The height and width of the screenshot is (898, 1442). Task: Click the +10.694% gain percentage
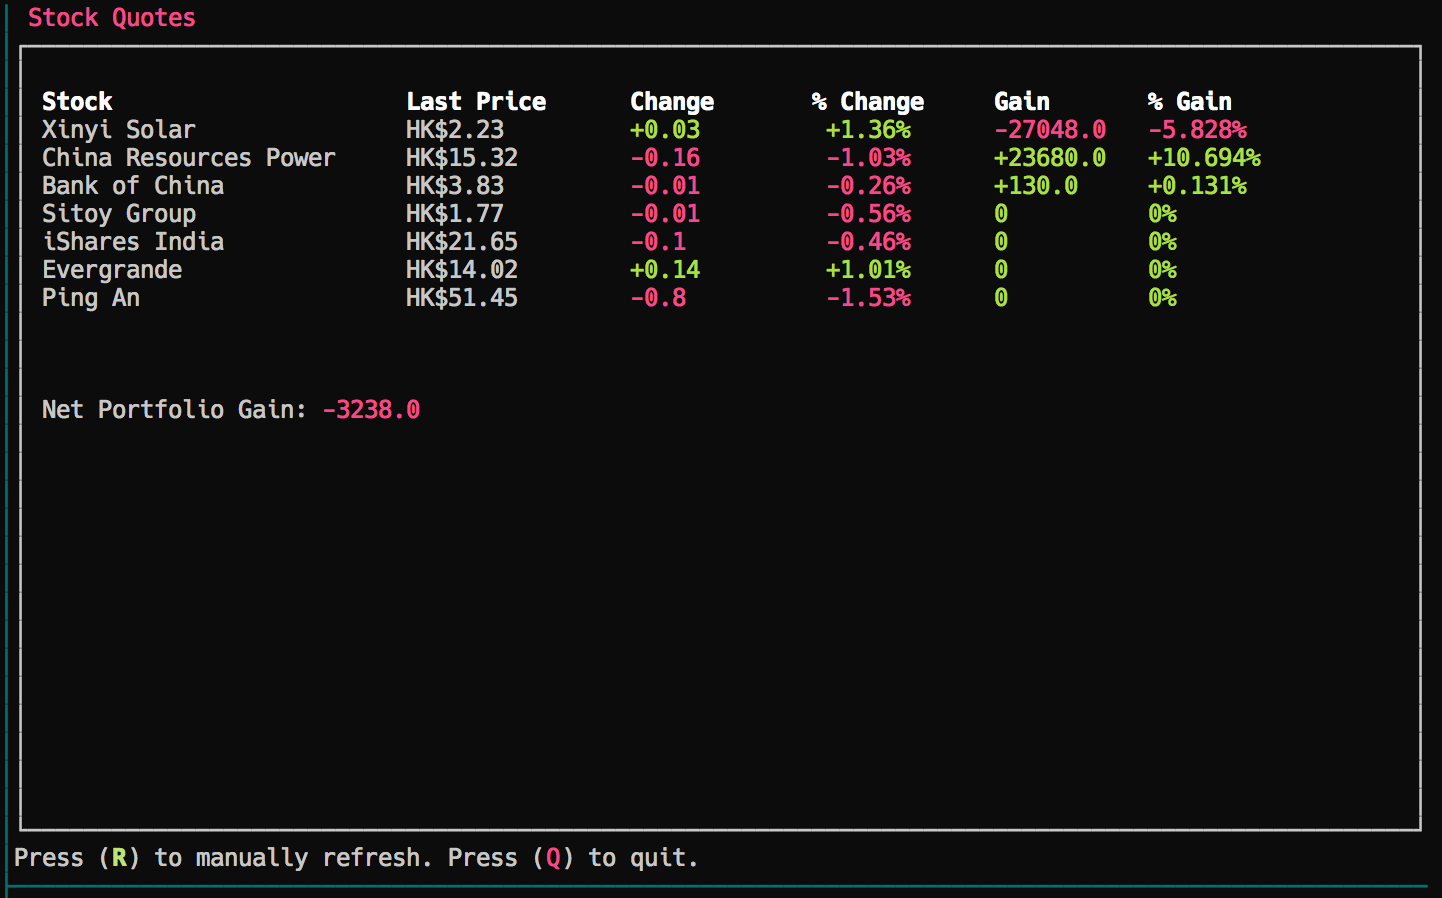[1204, 158]
